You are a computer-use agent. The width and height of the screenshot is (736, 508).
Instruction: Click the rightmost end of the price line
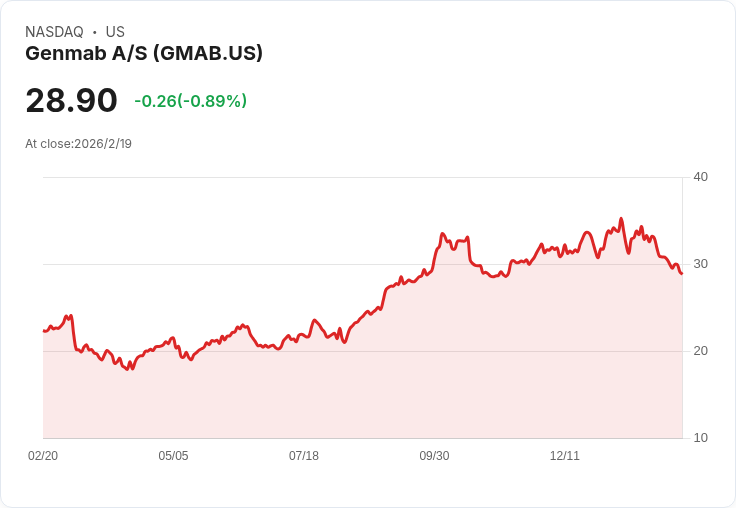(x=681, y=273)
